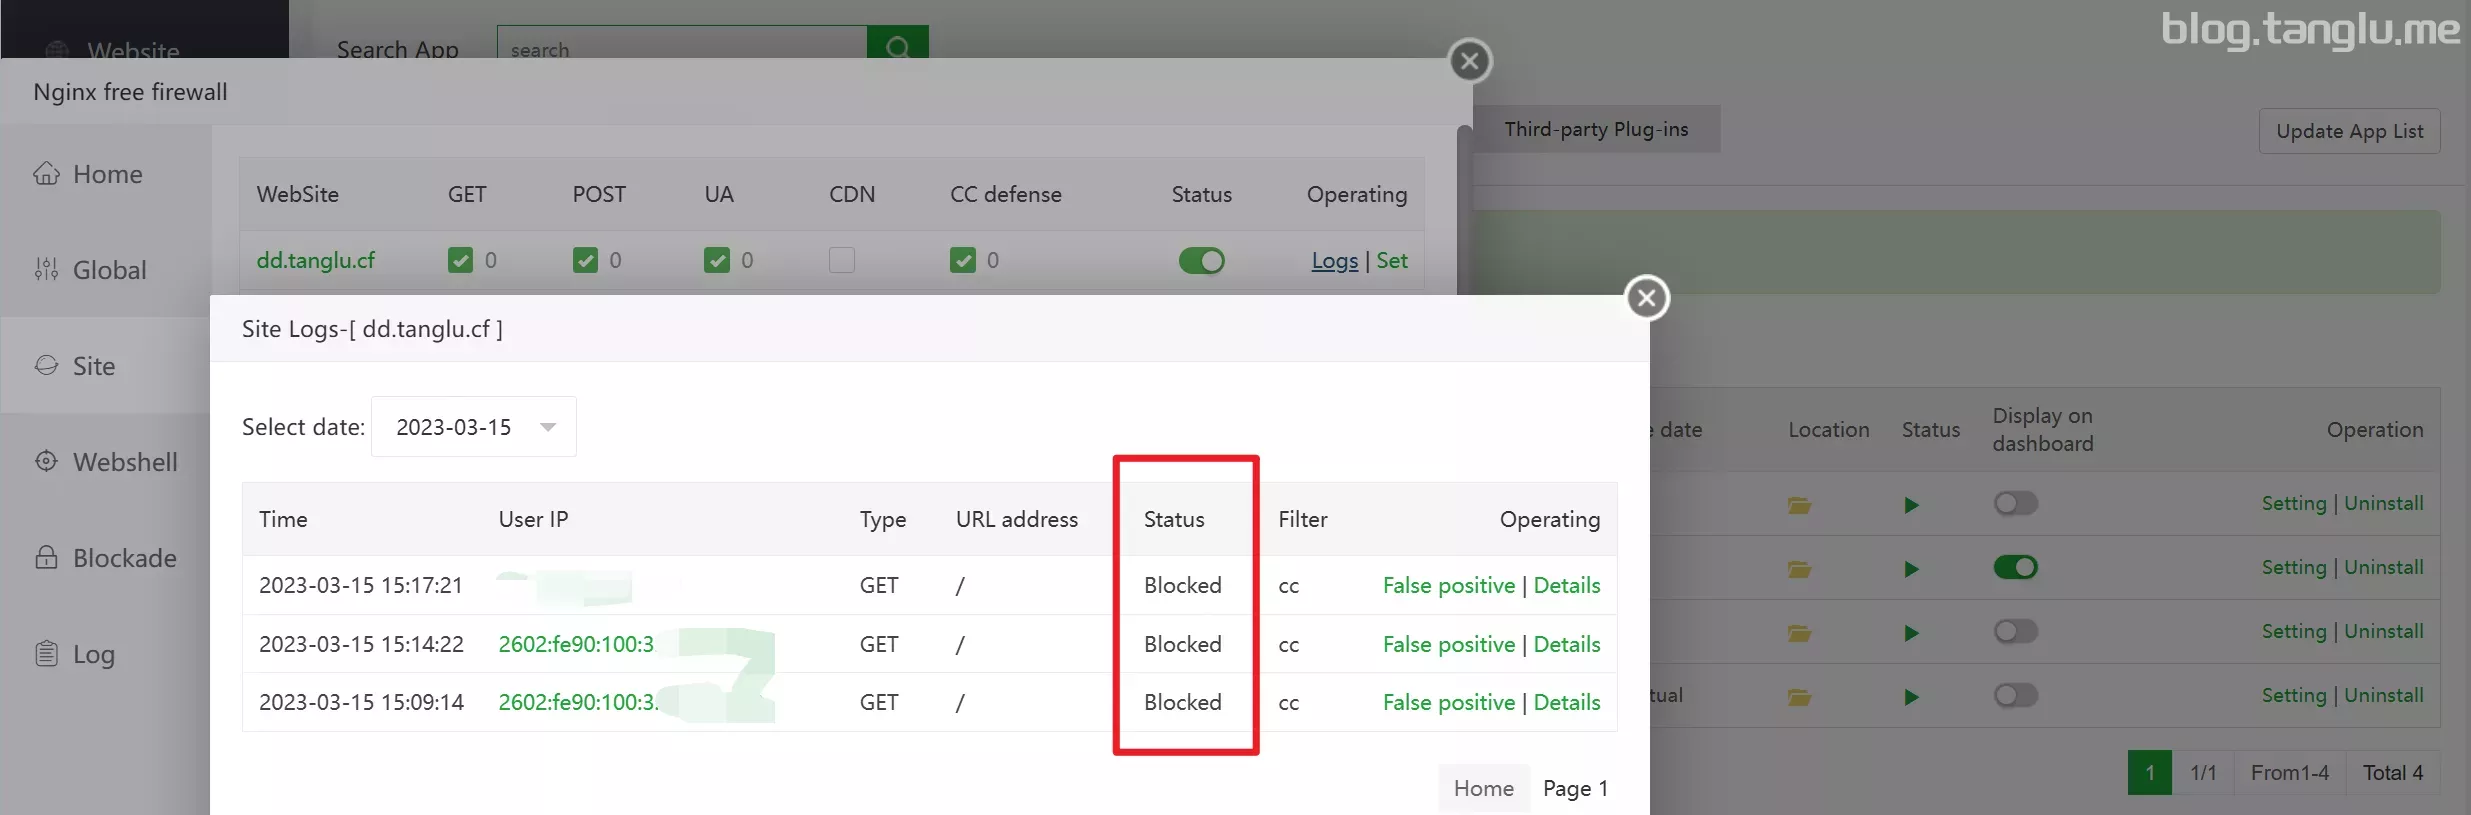This screenshot has height=815, width=2471.
Task: Click the Update App List button
Action: click(x=2349, y=132)
